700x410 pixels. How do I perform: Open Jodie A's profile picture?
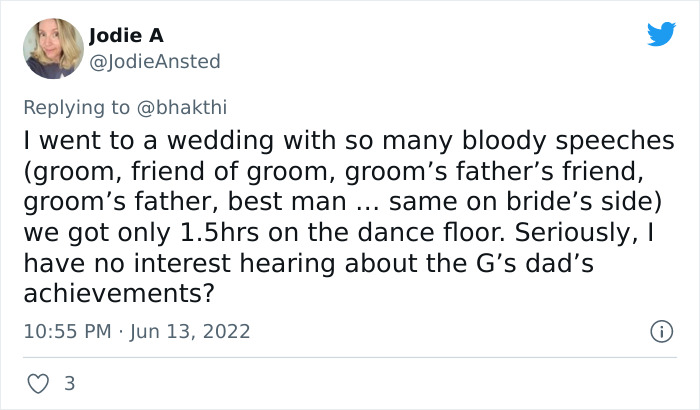tap(52, 49)
